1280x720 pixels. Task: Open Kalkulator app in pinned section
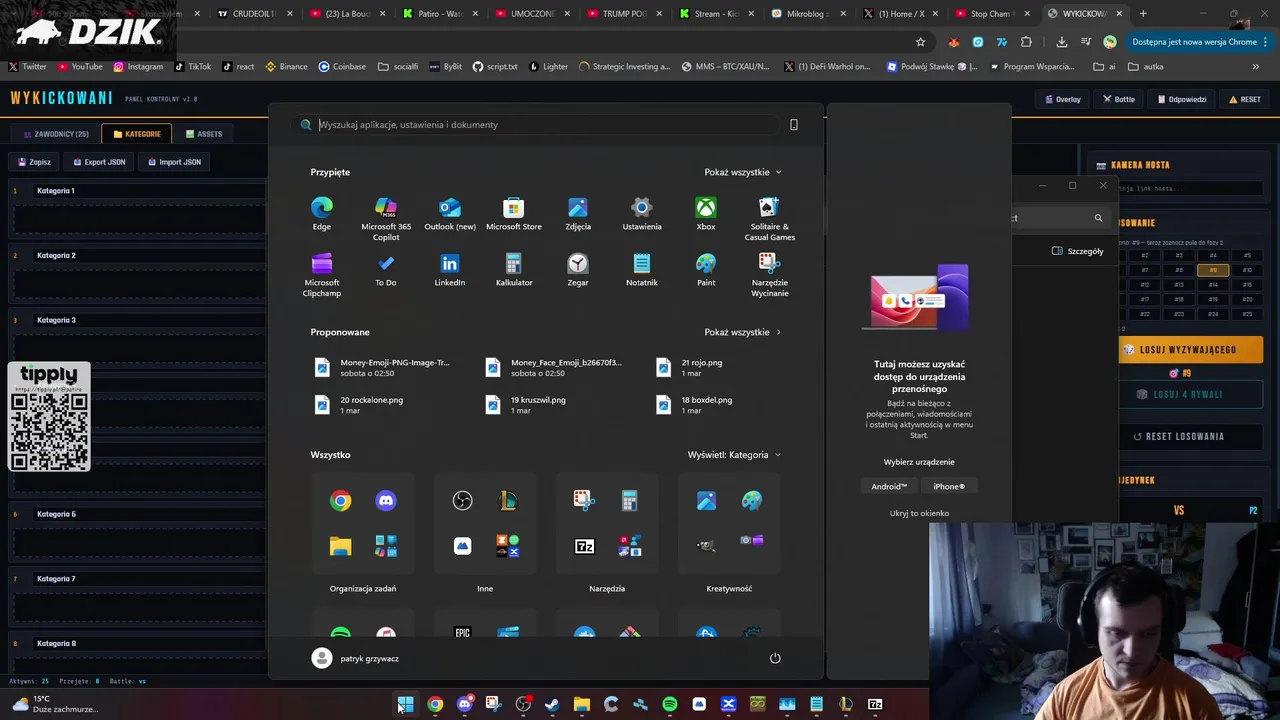pos(514,269)
